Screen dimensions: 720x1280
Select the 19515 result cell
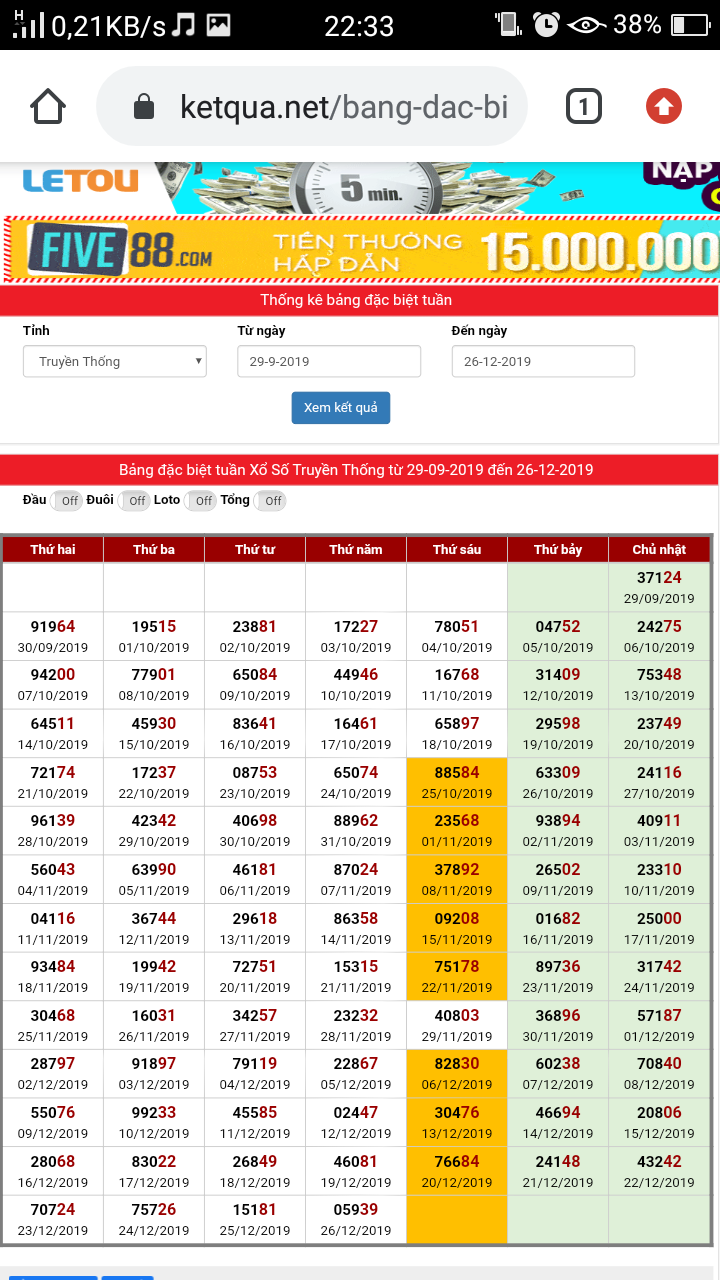pos(154,636)
